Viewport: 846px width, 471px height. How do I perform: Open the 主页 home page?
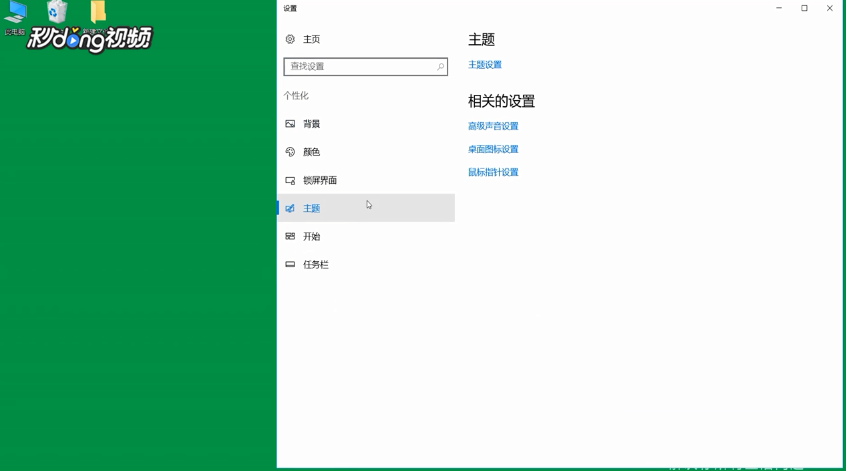(311, 39)
